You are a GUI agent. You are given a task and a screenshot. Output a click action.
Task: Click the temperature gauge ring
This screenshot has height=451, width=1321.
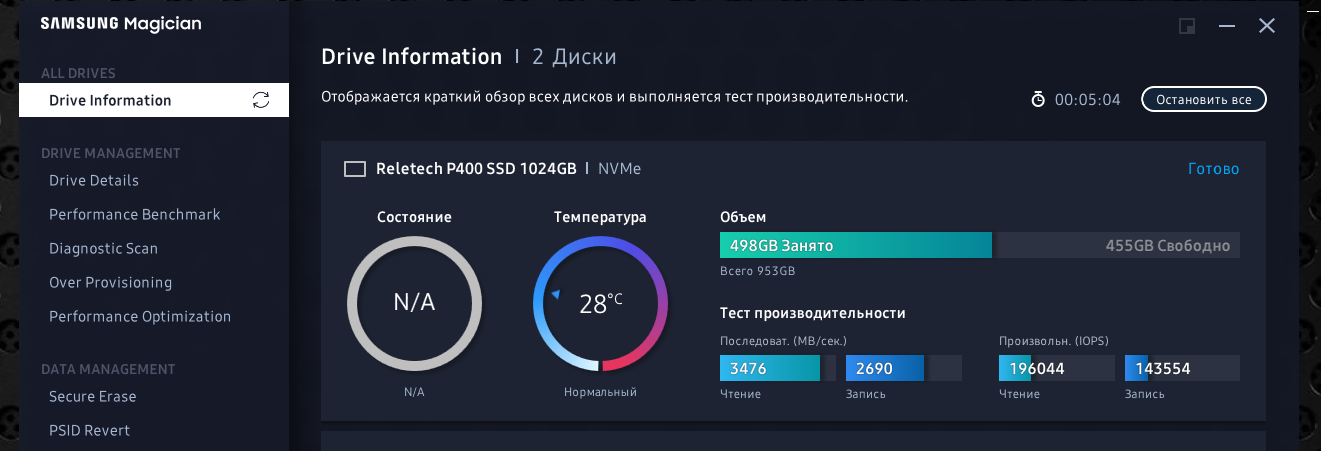click(600, 303)
